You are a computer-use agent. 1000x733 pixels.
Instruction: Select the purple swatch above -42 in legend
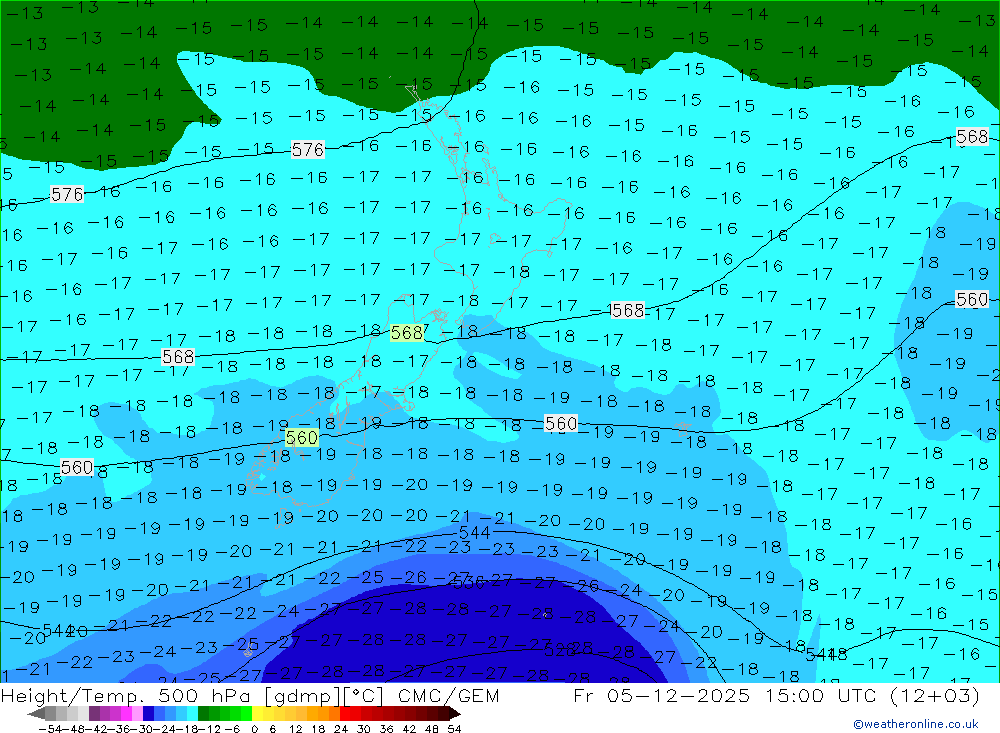click(94, 713)
